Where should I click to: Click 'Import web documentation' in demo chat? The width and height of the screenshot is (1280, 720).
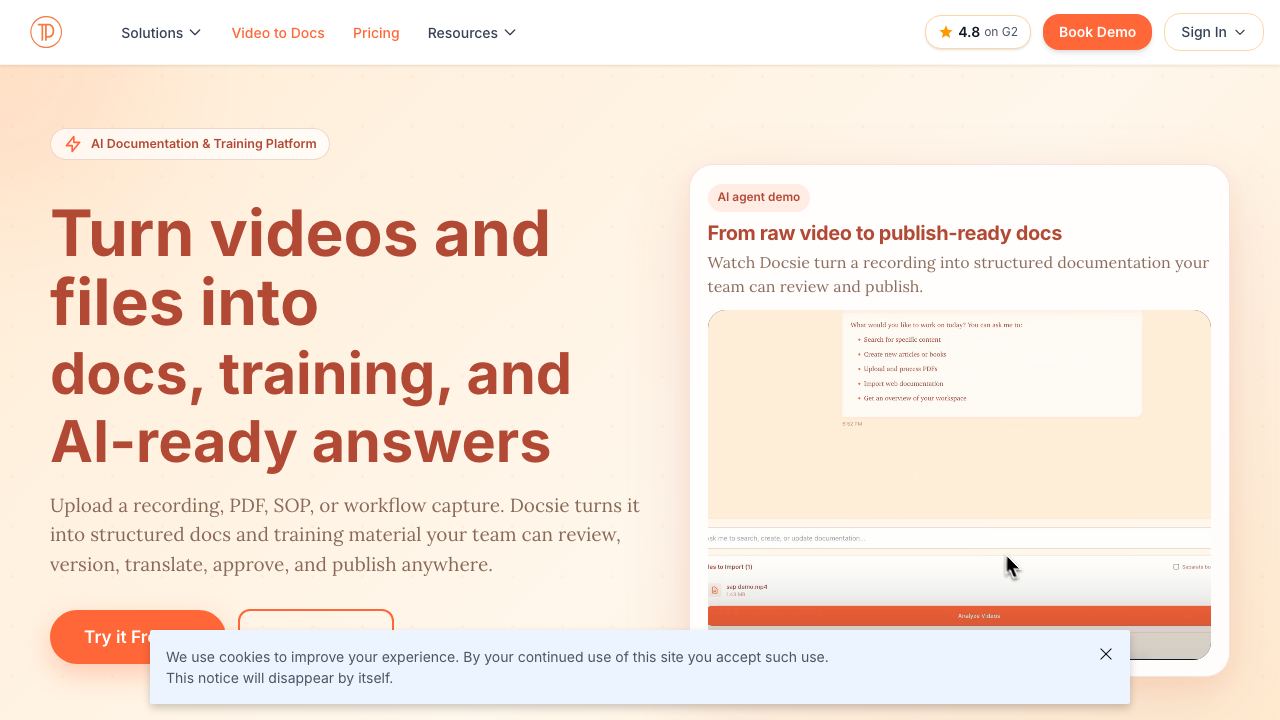pos(903,384)
